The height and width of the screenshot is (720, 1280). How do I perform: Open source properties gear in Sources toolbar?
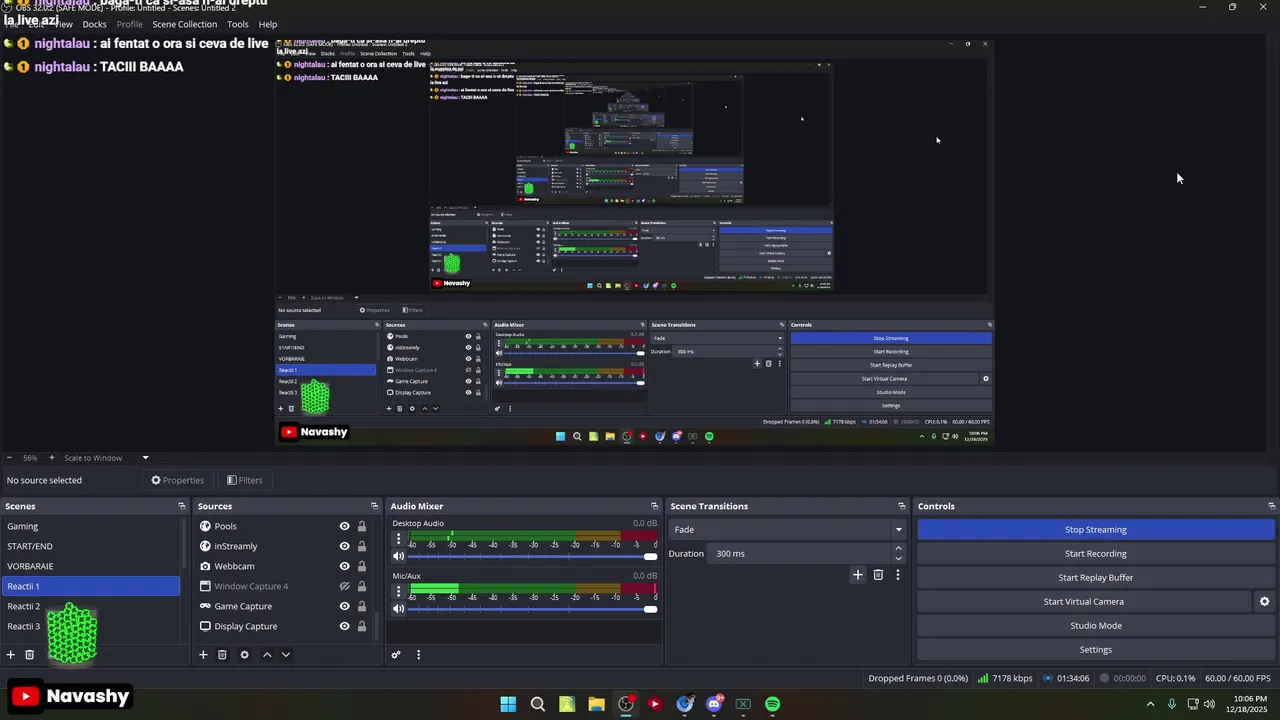[x=244, y=655]
